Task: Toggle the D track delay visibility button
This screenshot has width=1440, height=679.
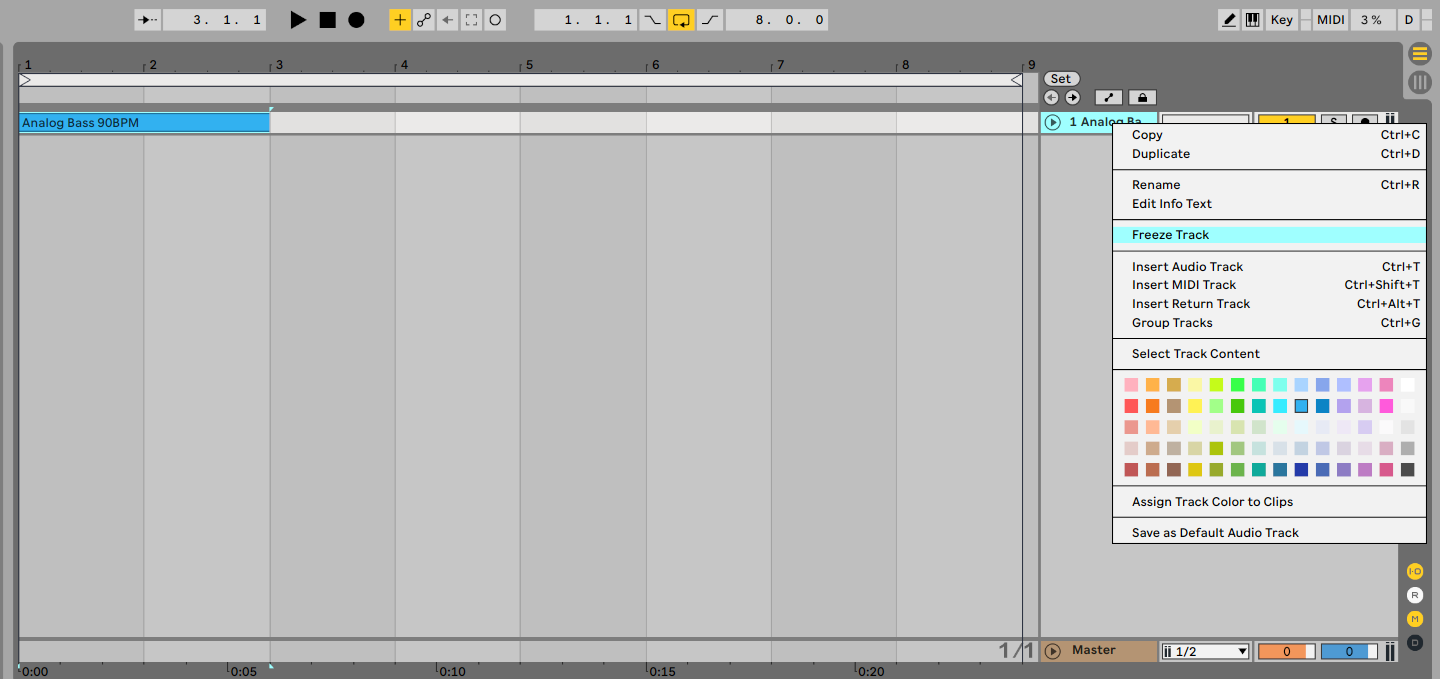Action: 1414,643
